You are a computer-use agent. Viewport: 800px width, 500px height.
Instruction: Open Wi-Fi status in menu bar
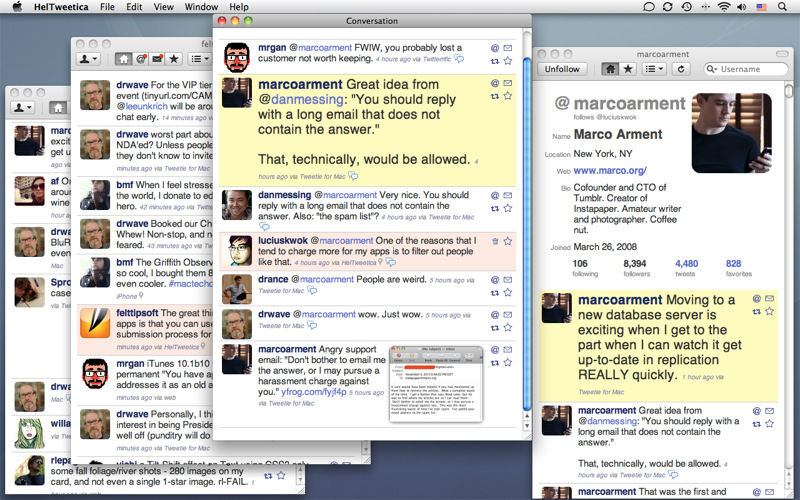click(x=723, y=7)
